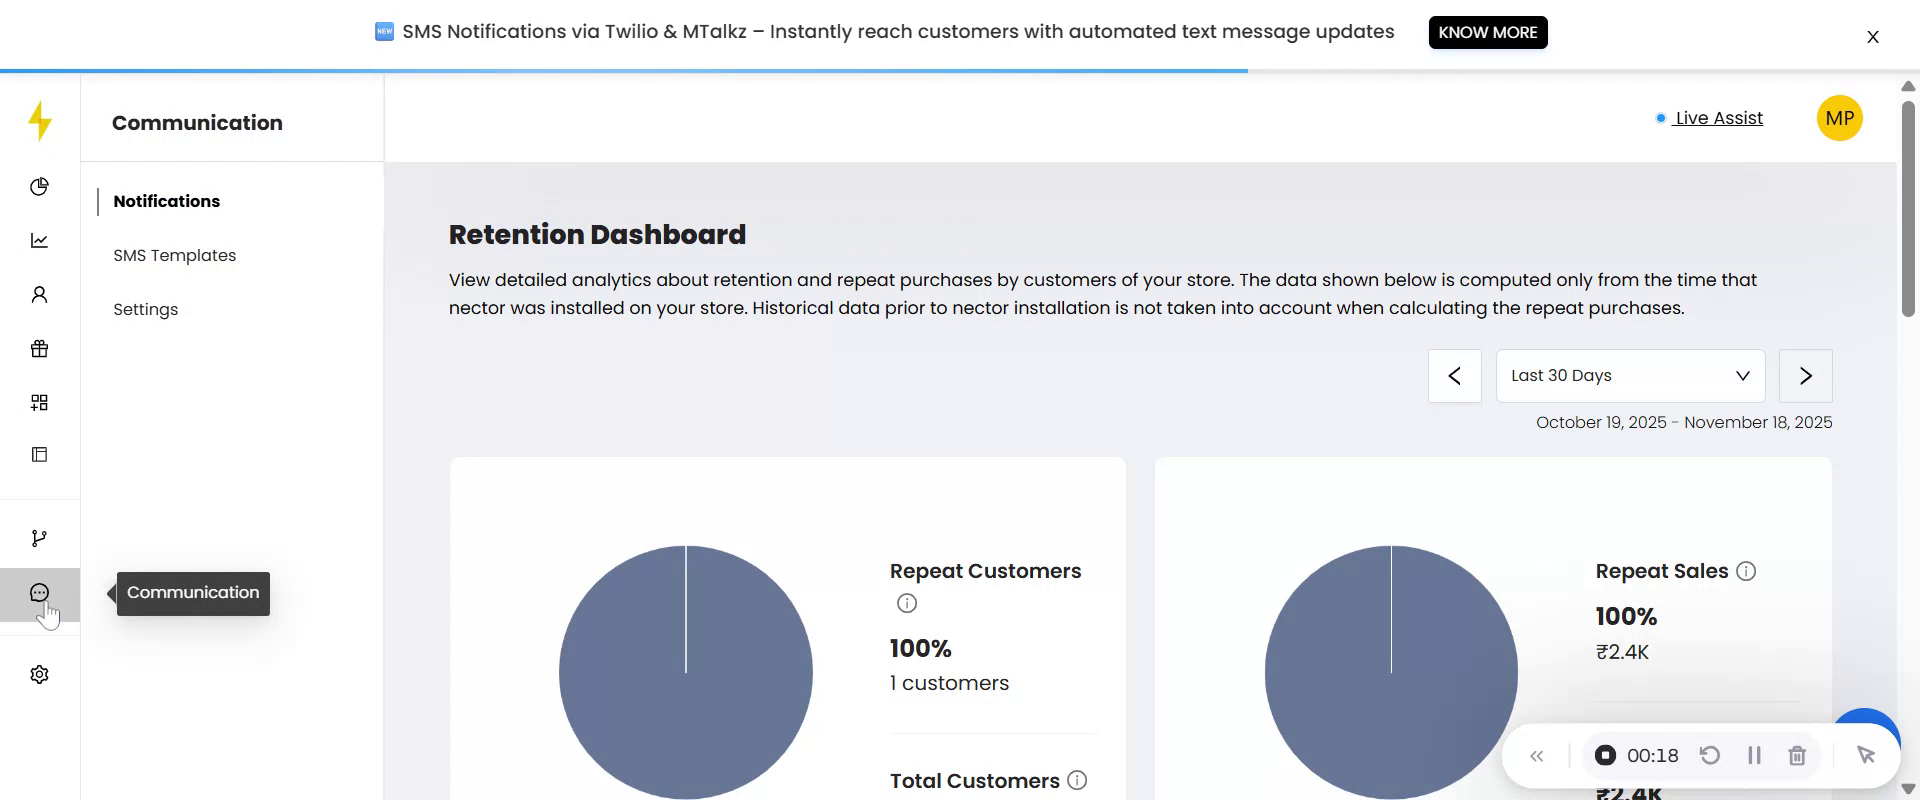The image size is (1920, 800).
Task: Go to next date range arrow
Action: click(1805, 376)
